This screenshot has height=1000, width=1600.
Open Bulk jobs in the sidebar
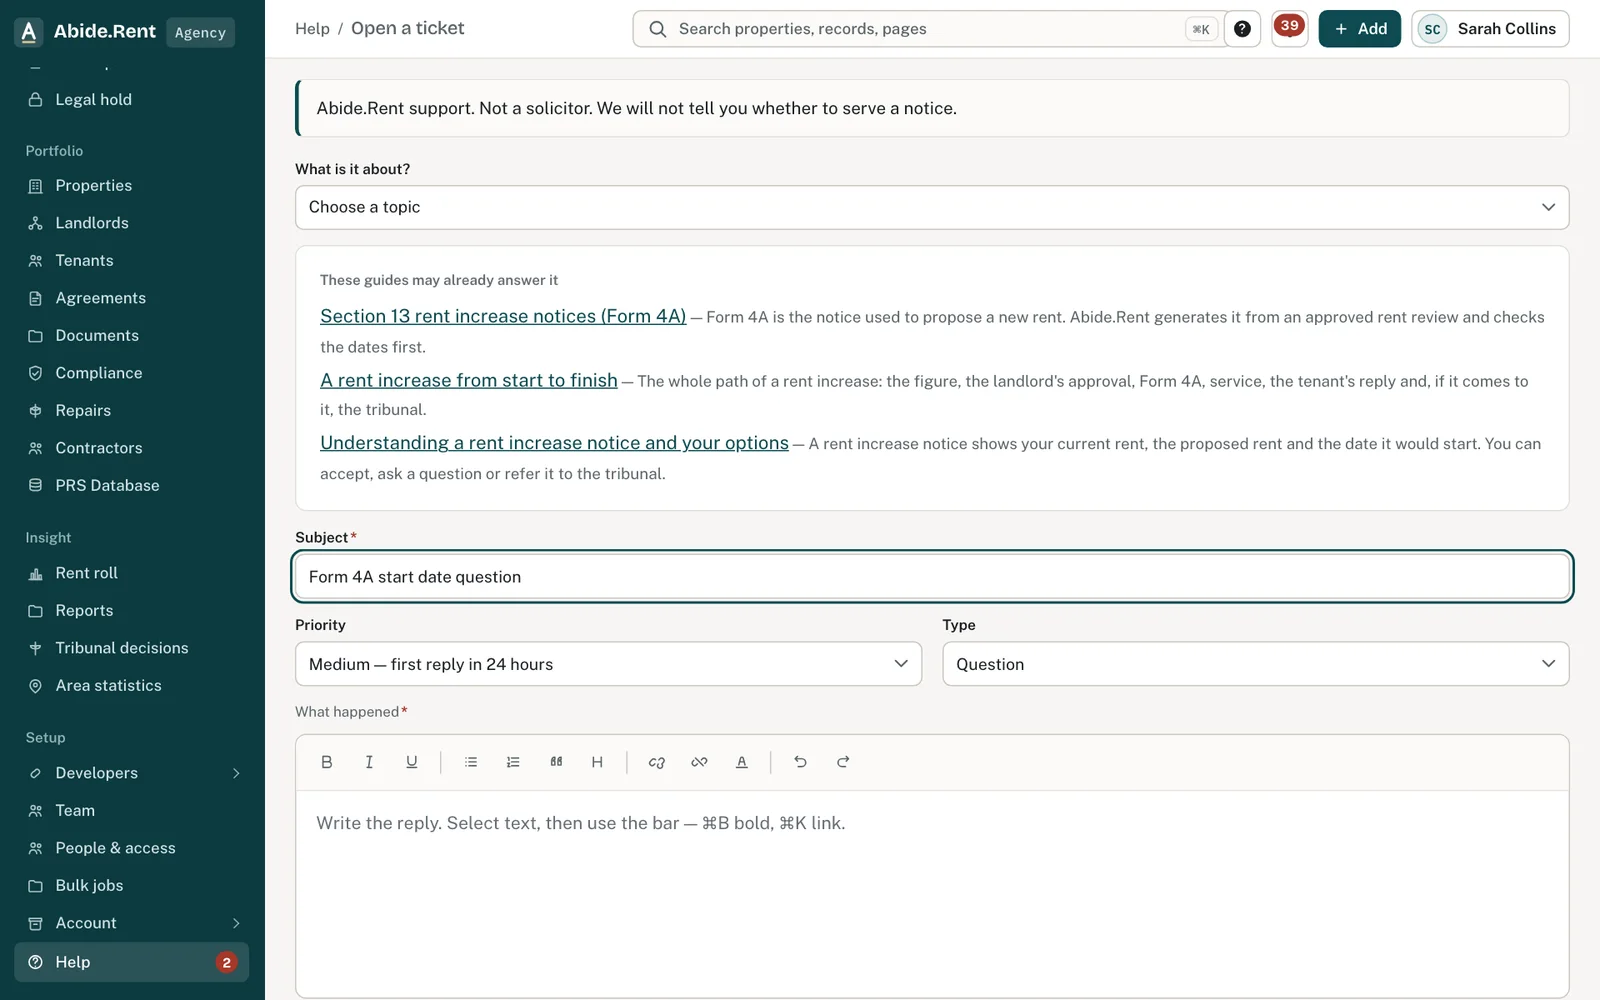tap(132, 886)
